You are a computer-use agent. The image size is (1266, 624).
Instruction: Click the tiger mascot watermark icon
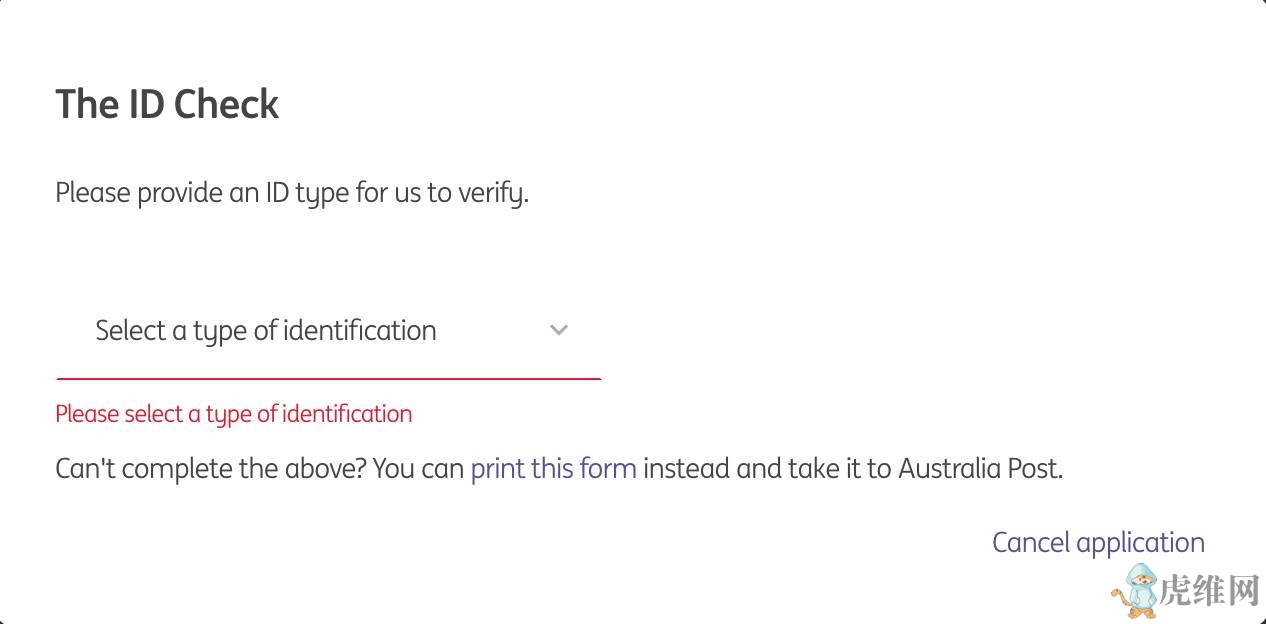(1136, 590)
